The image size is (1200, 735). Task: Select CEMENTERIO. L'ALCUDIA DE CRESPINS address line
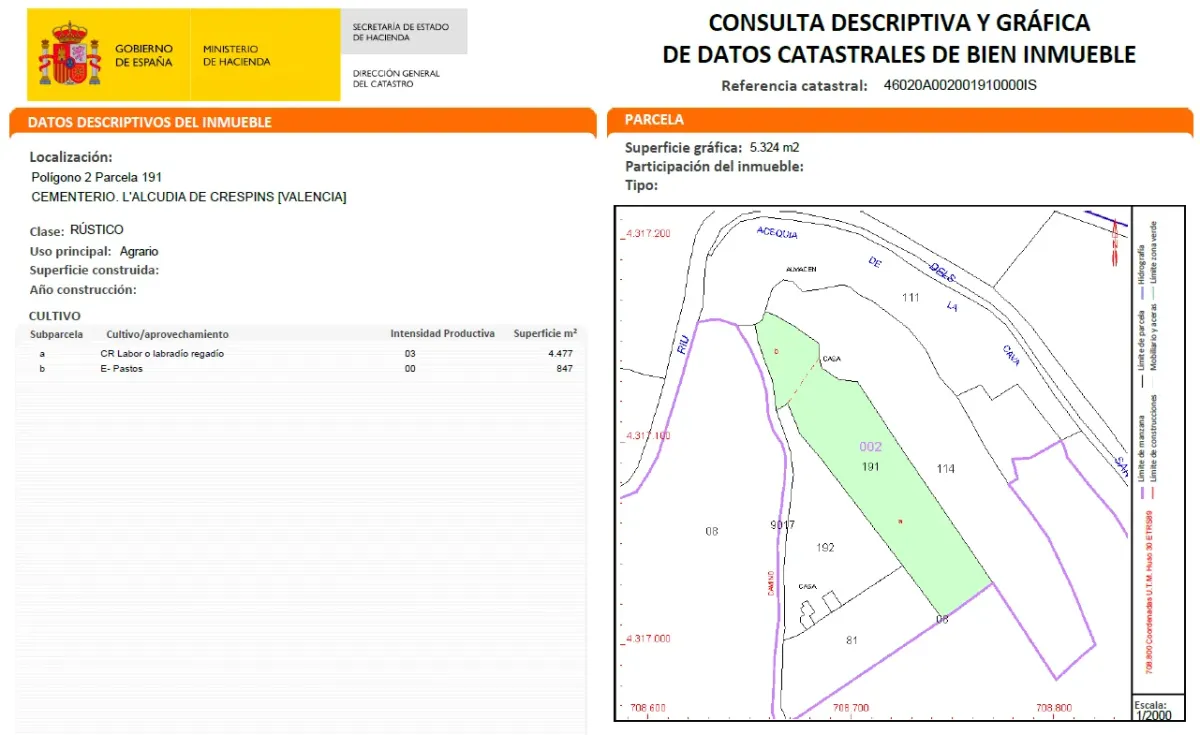(189, 197)
